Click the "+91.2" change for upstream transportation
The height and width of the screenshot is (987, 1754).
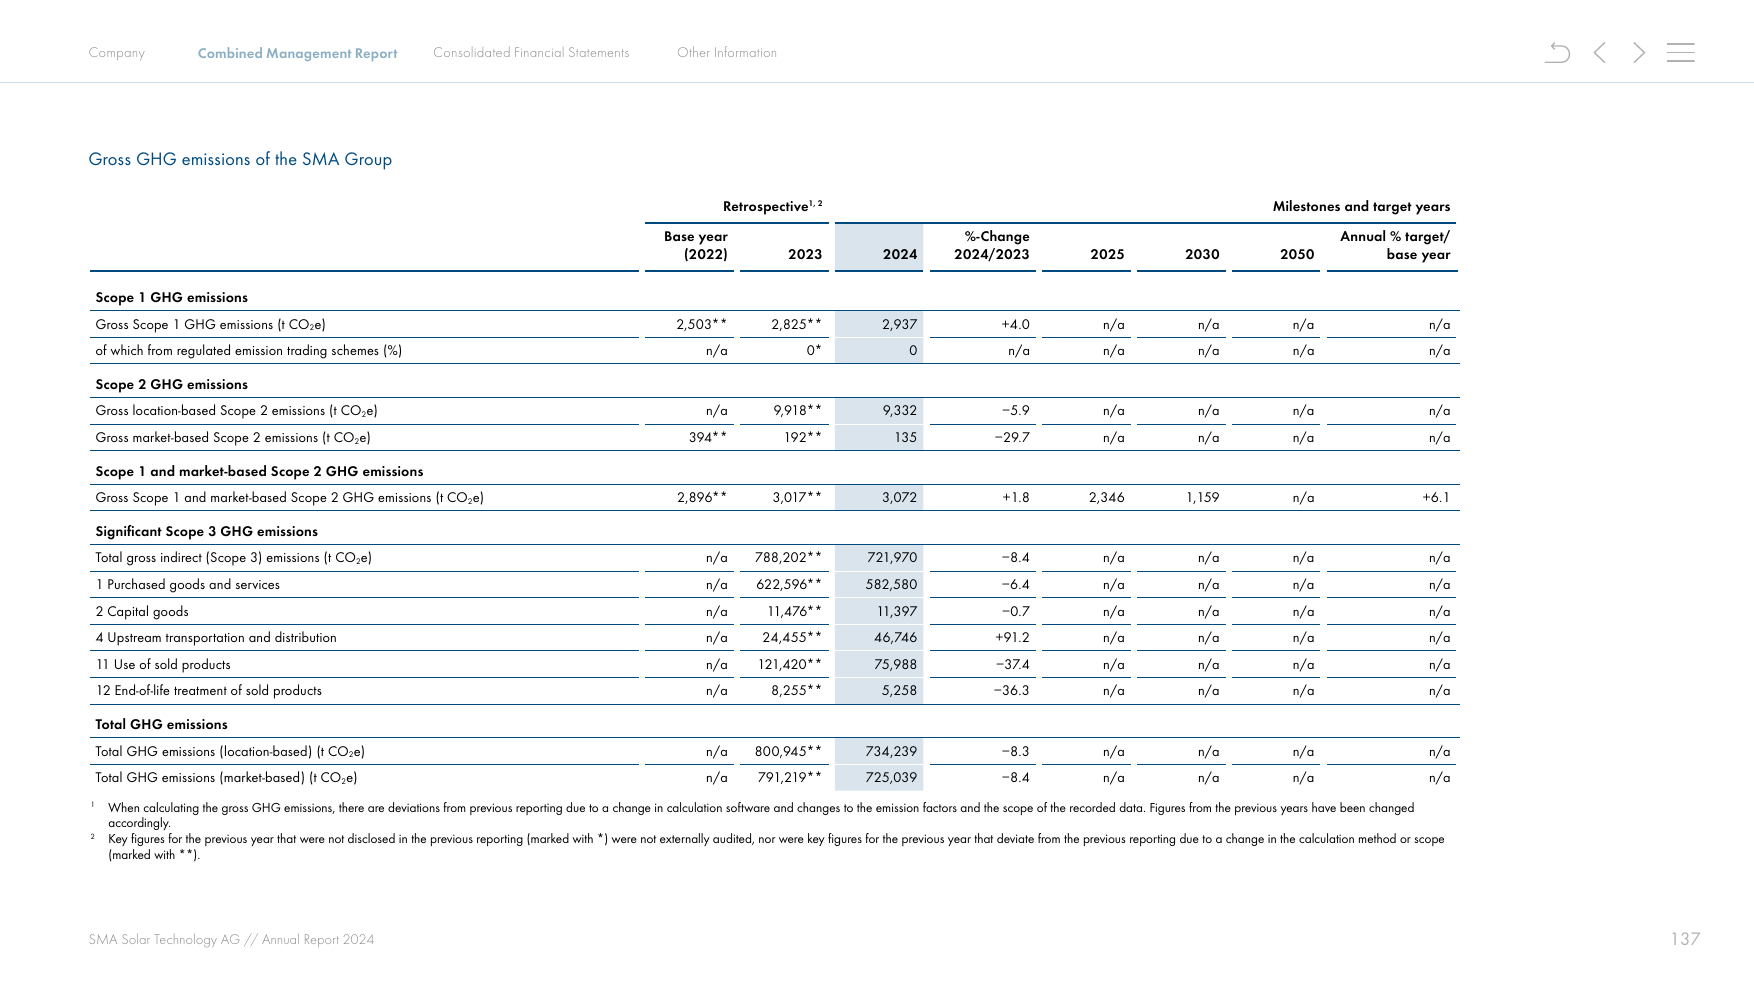1012,638
